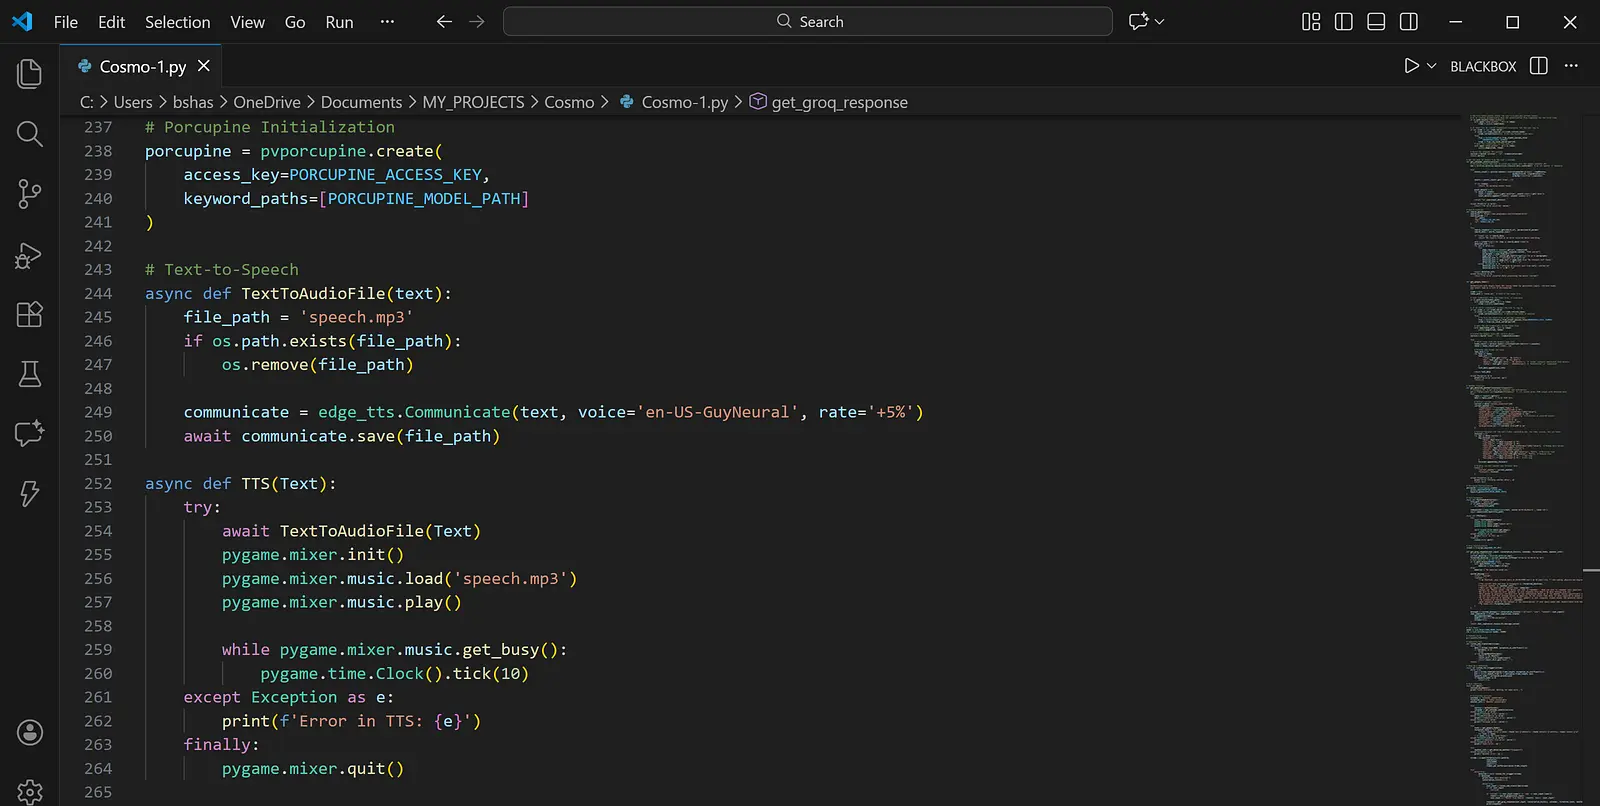This screenshot has width=1600, height=806.
Task: Open the Explorer view in activity bar
Action: [x=29, y=73]
